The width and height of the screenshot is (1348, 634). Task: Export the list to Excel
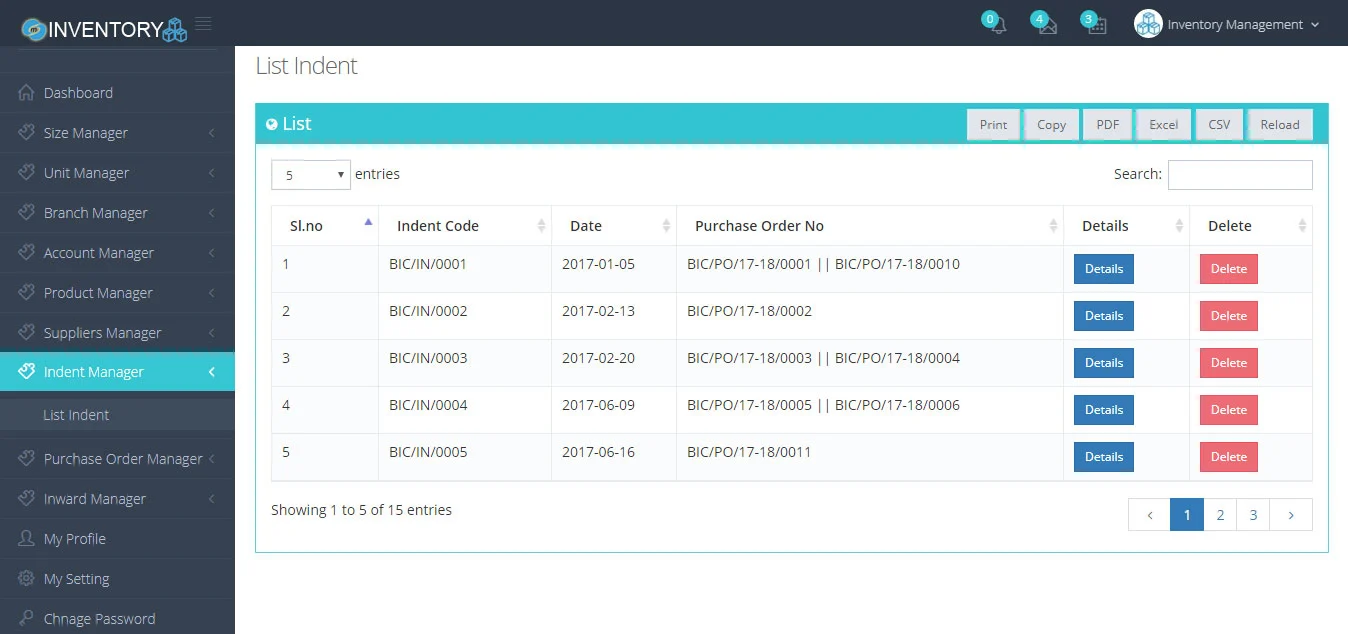tap(1163, 125)
